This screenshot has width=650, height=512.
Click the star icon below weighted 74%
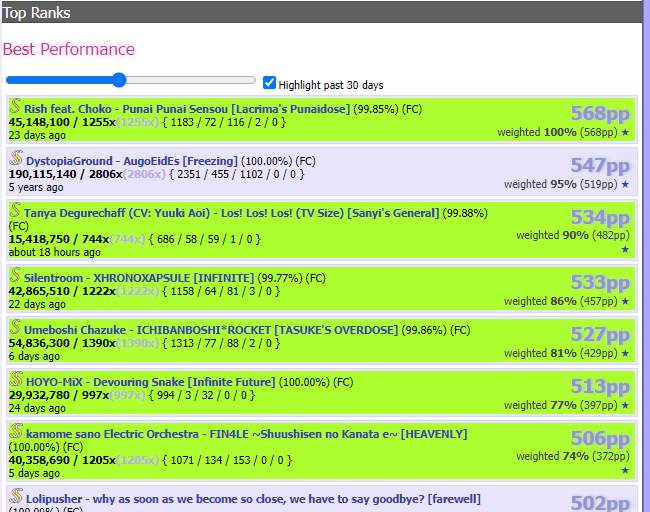[x=626, y=470]
